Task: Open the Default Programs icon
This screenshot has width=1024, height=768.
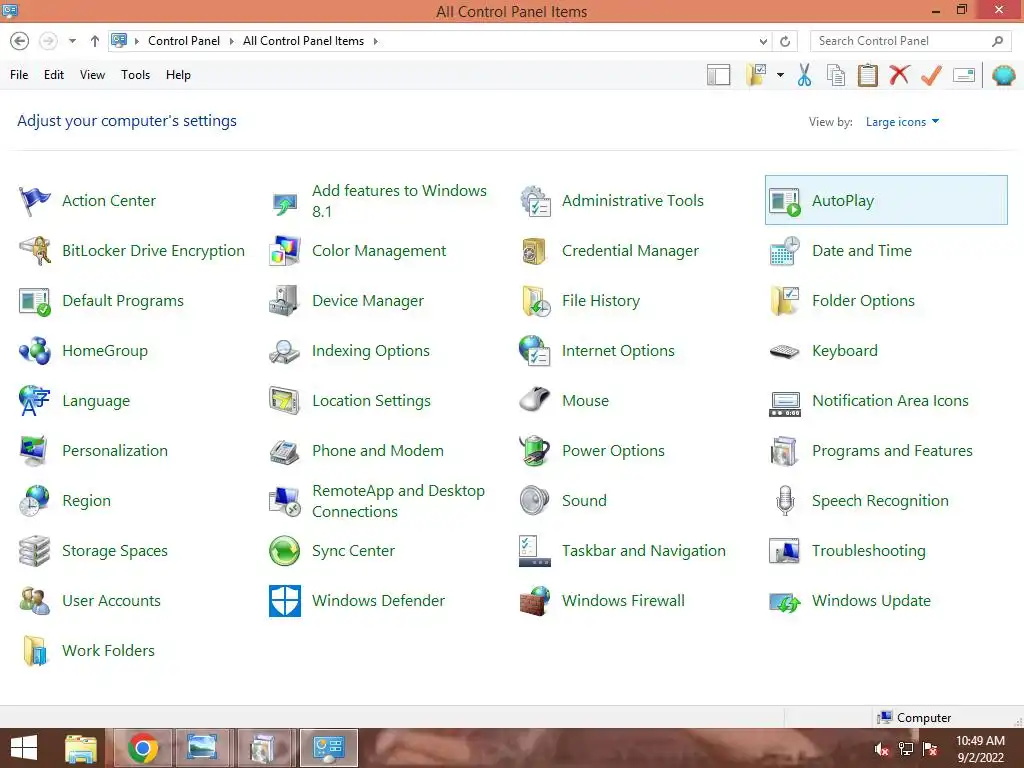Action: click(35, 301)
